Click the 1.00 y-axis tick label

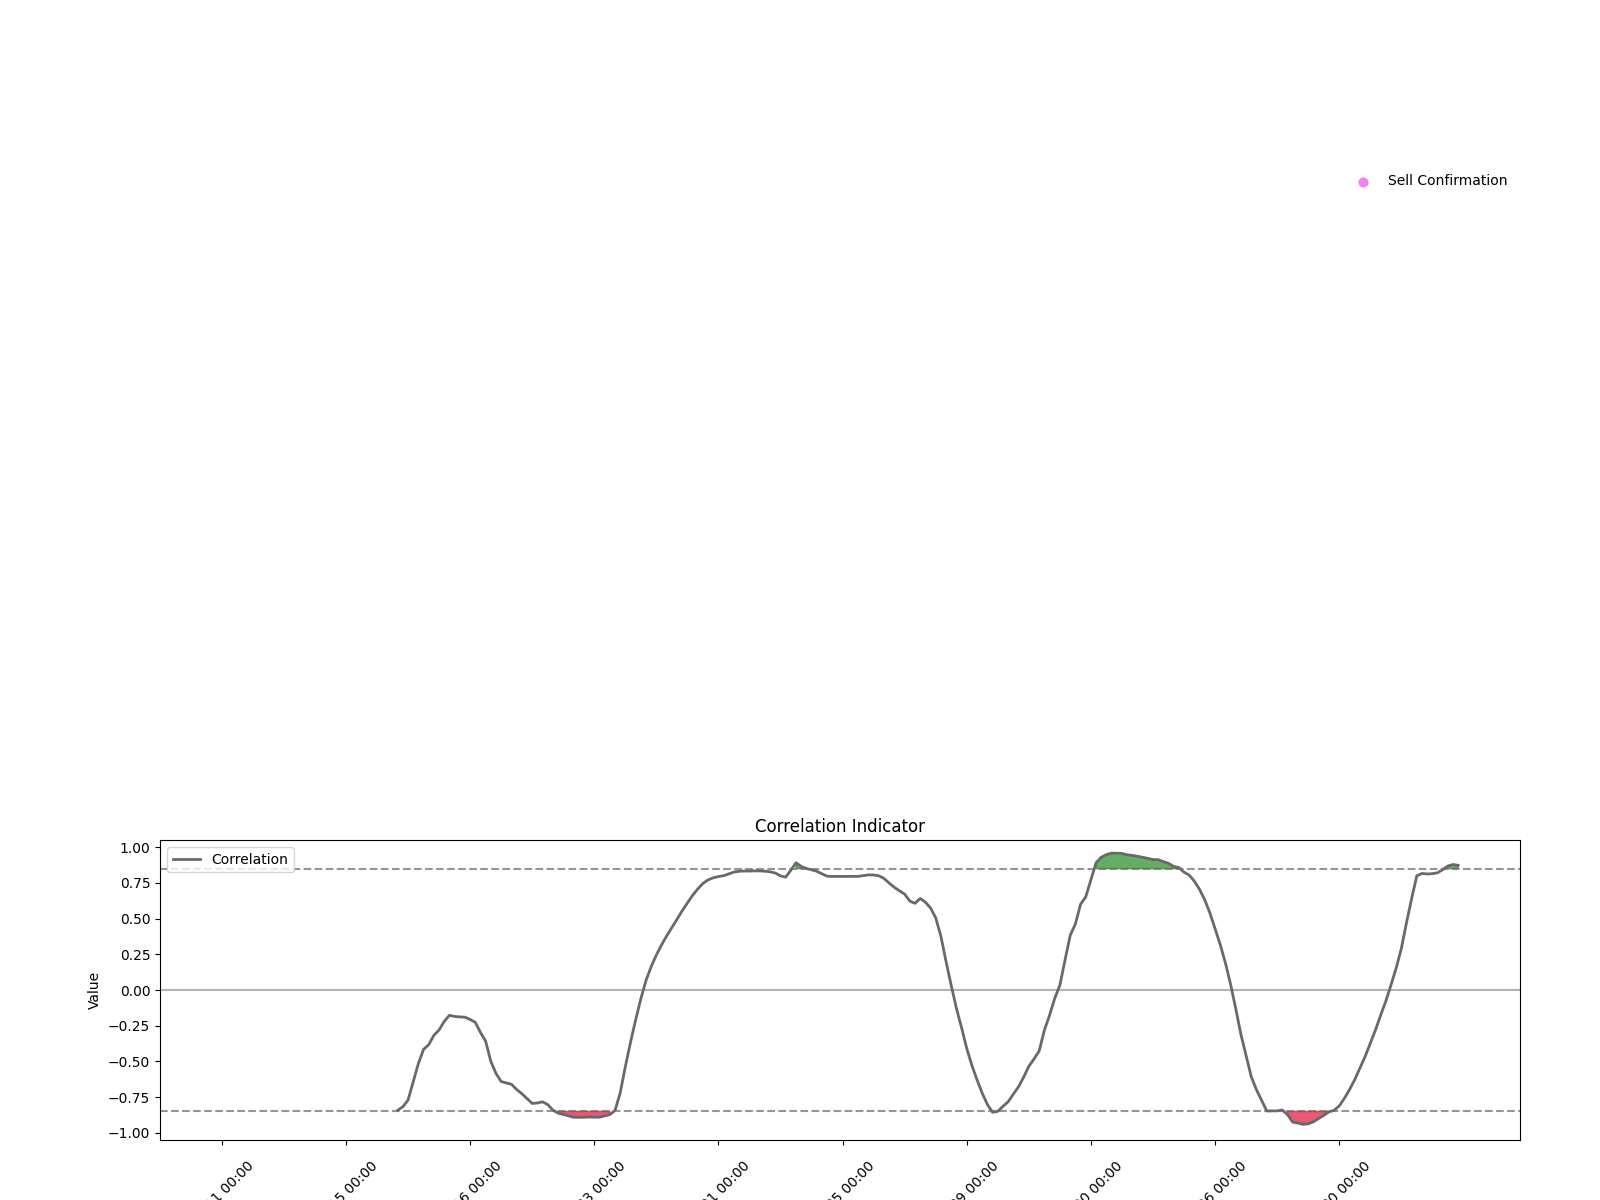135,848
